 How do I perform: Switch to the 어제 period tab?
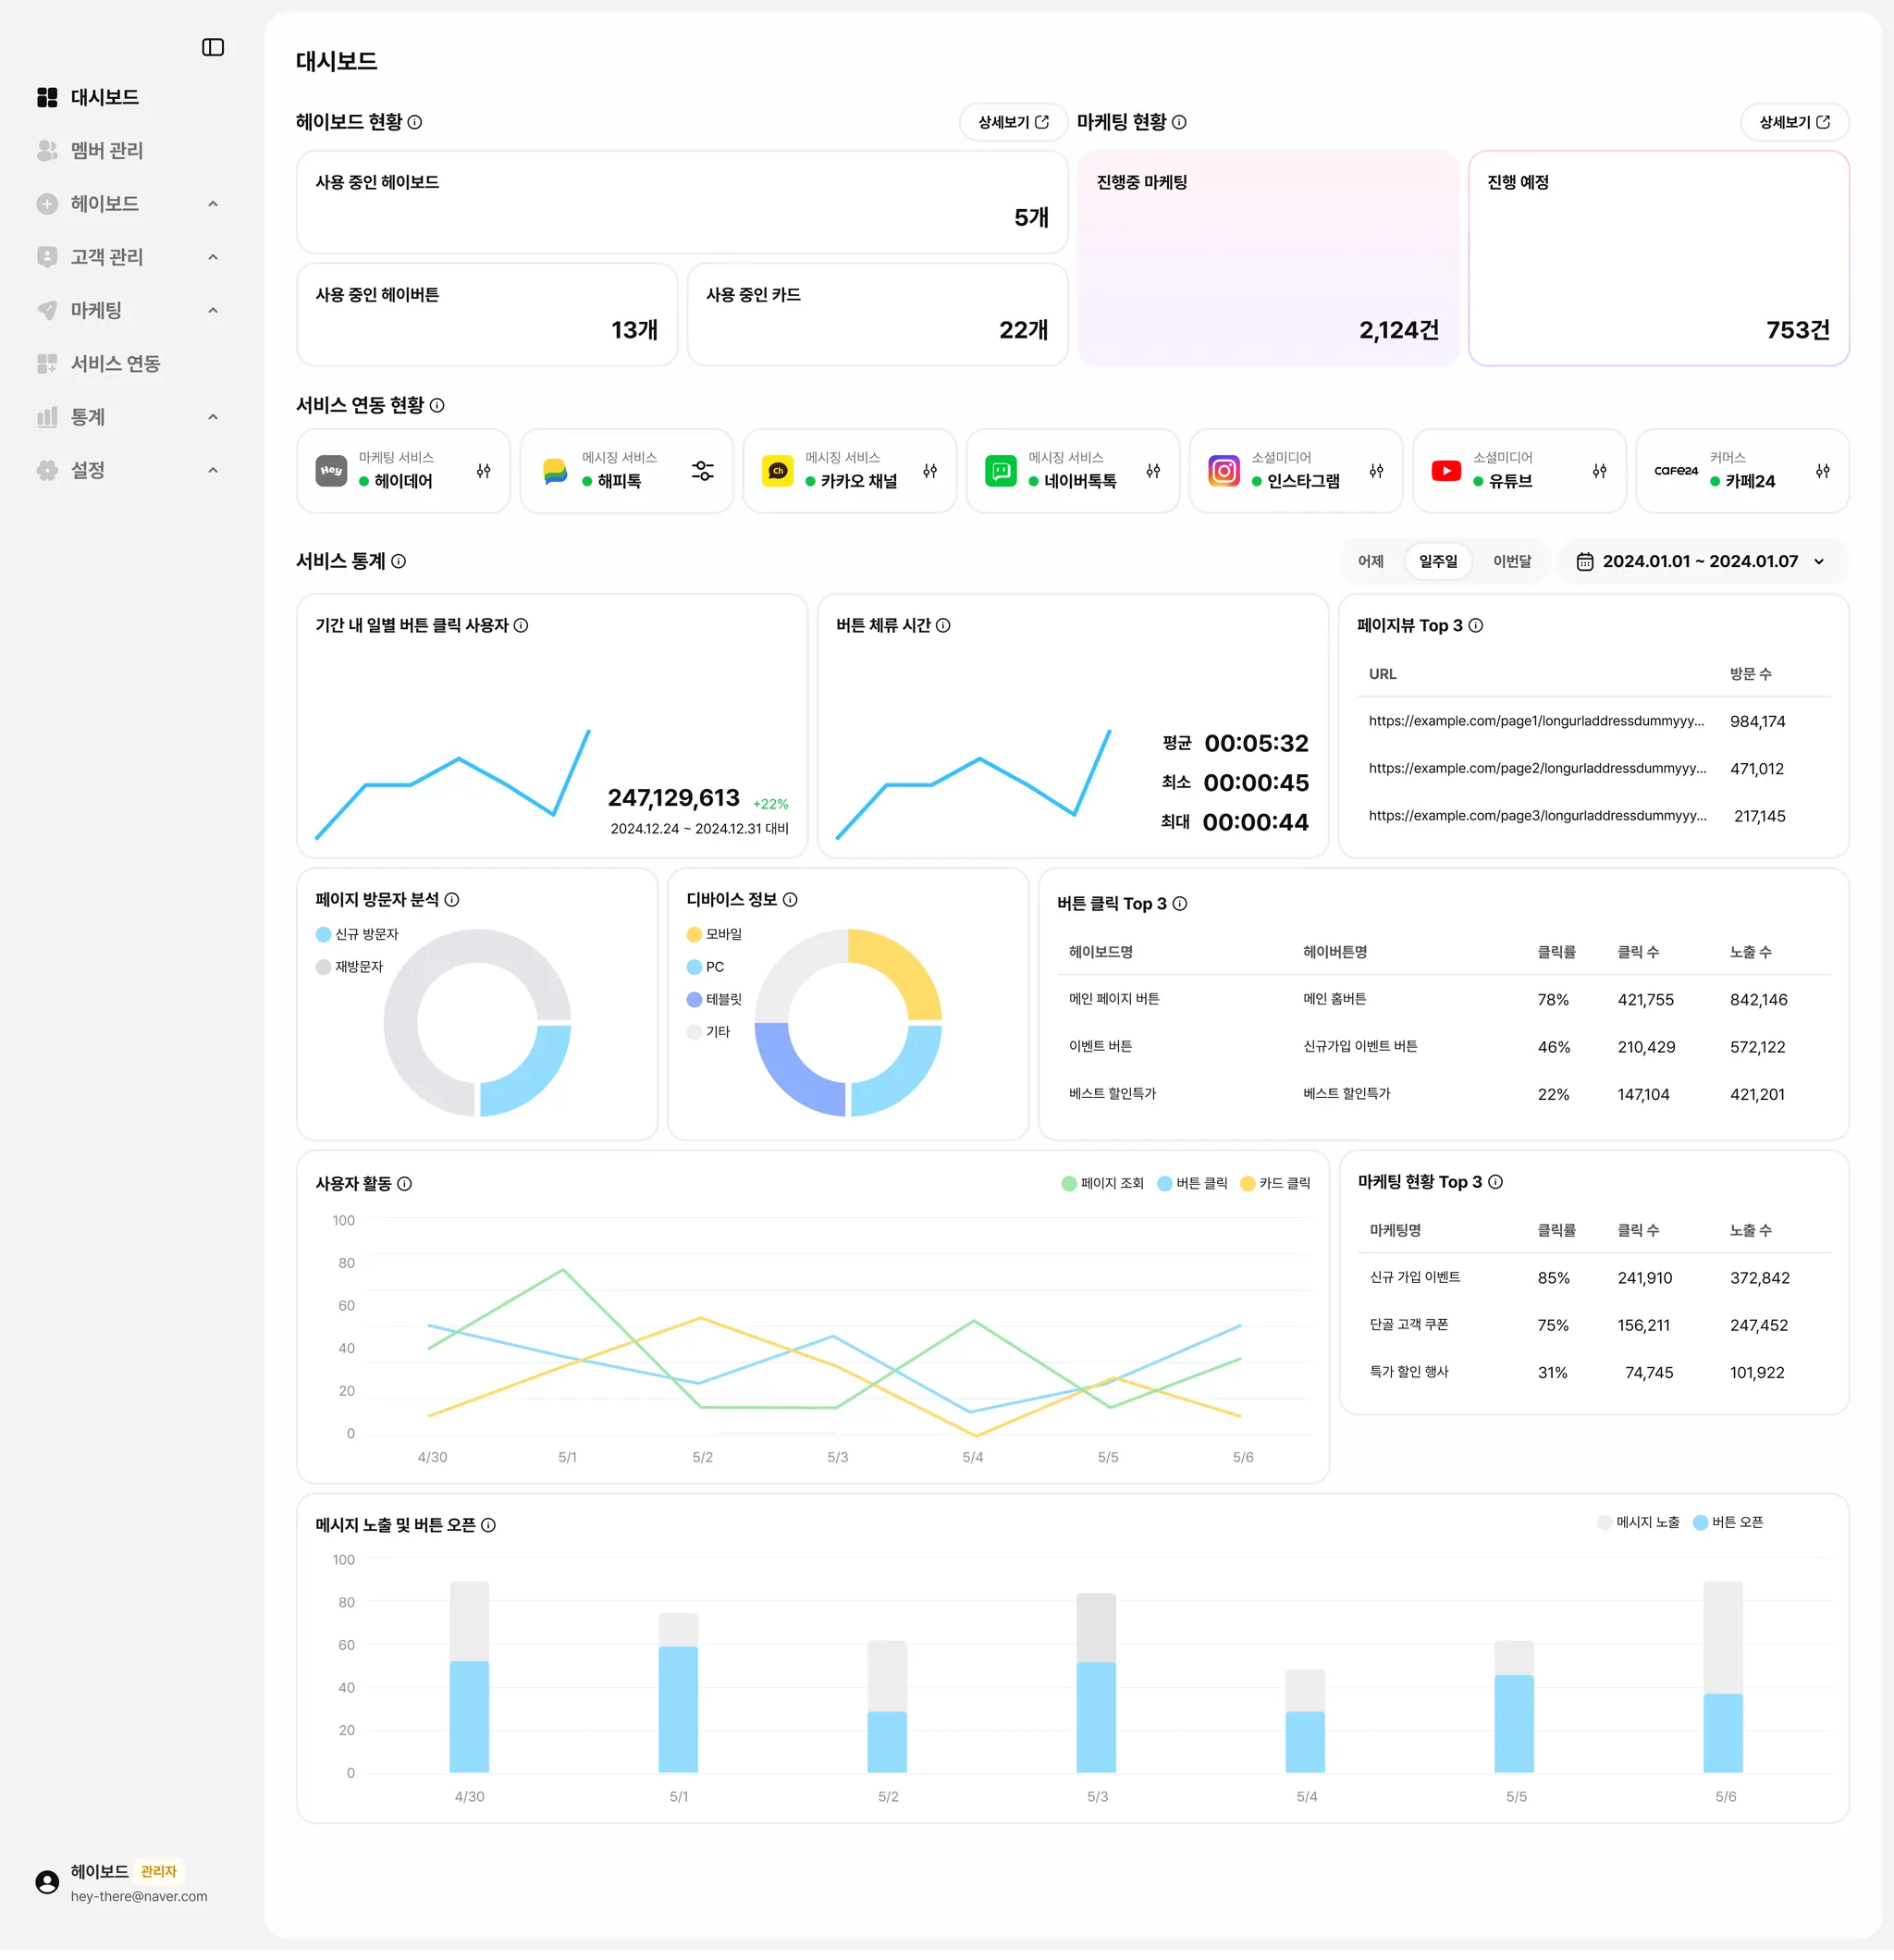1370,561
